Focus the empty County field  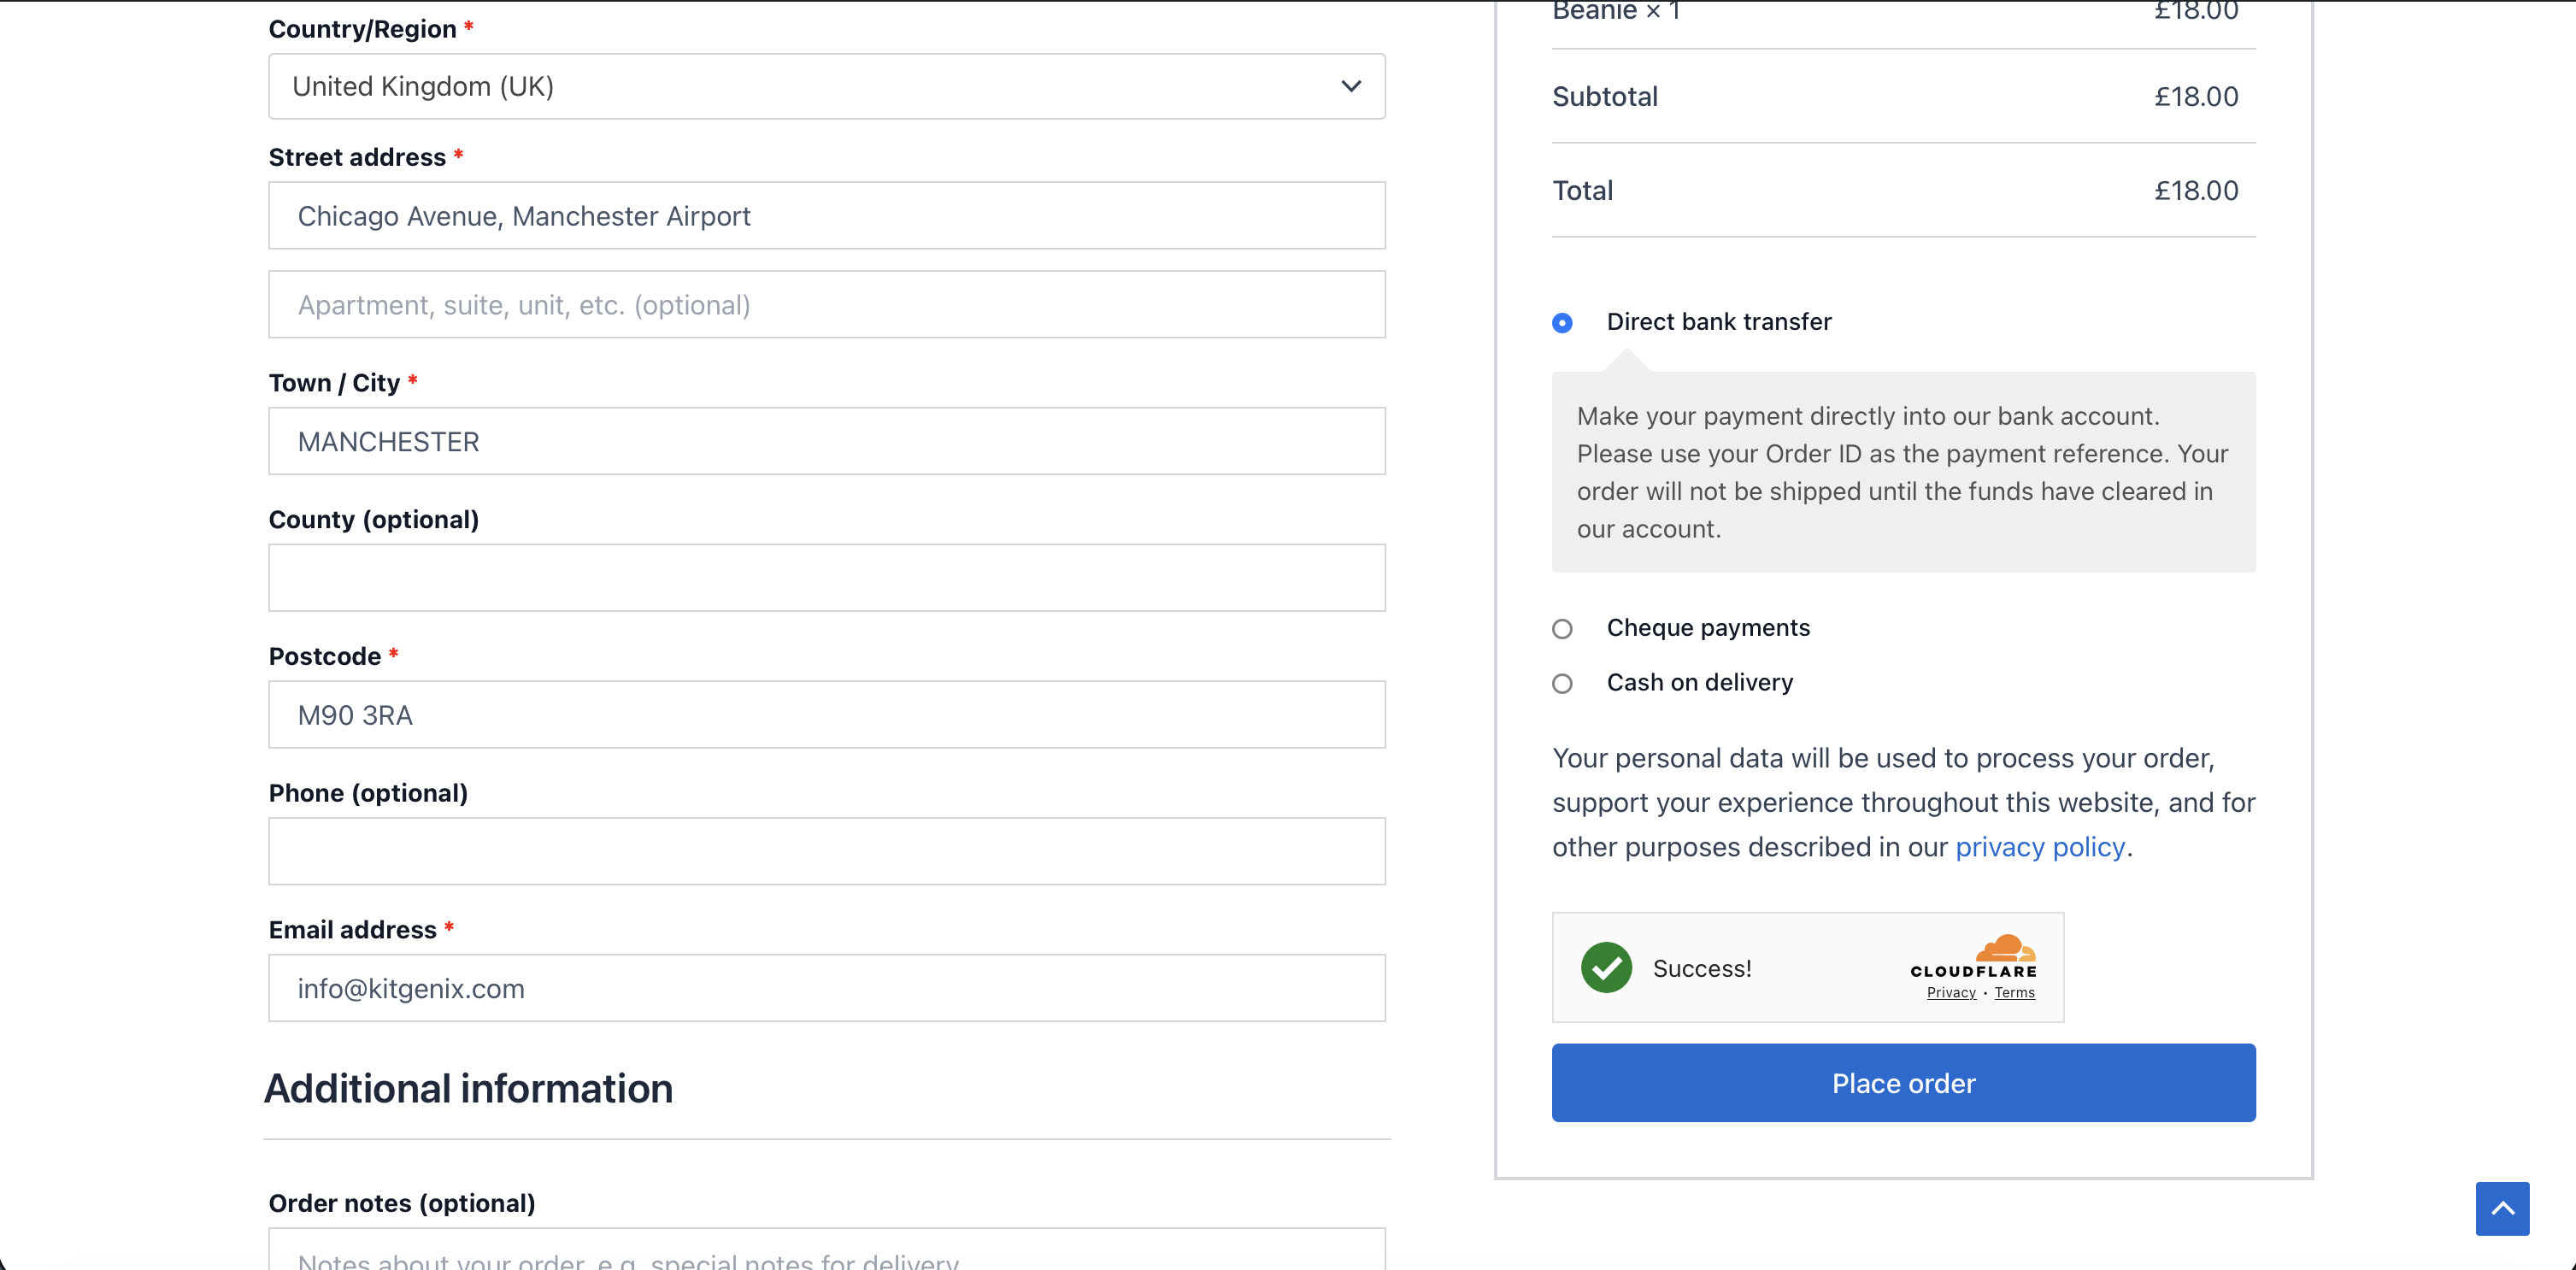pyautogui.click(x=826, y=578)
